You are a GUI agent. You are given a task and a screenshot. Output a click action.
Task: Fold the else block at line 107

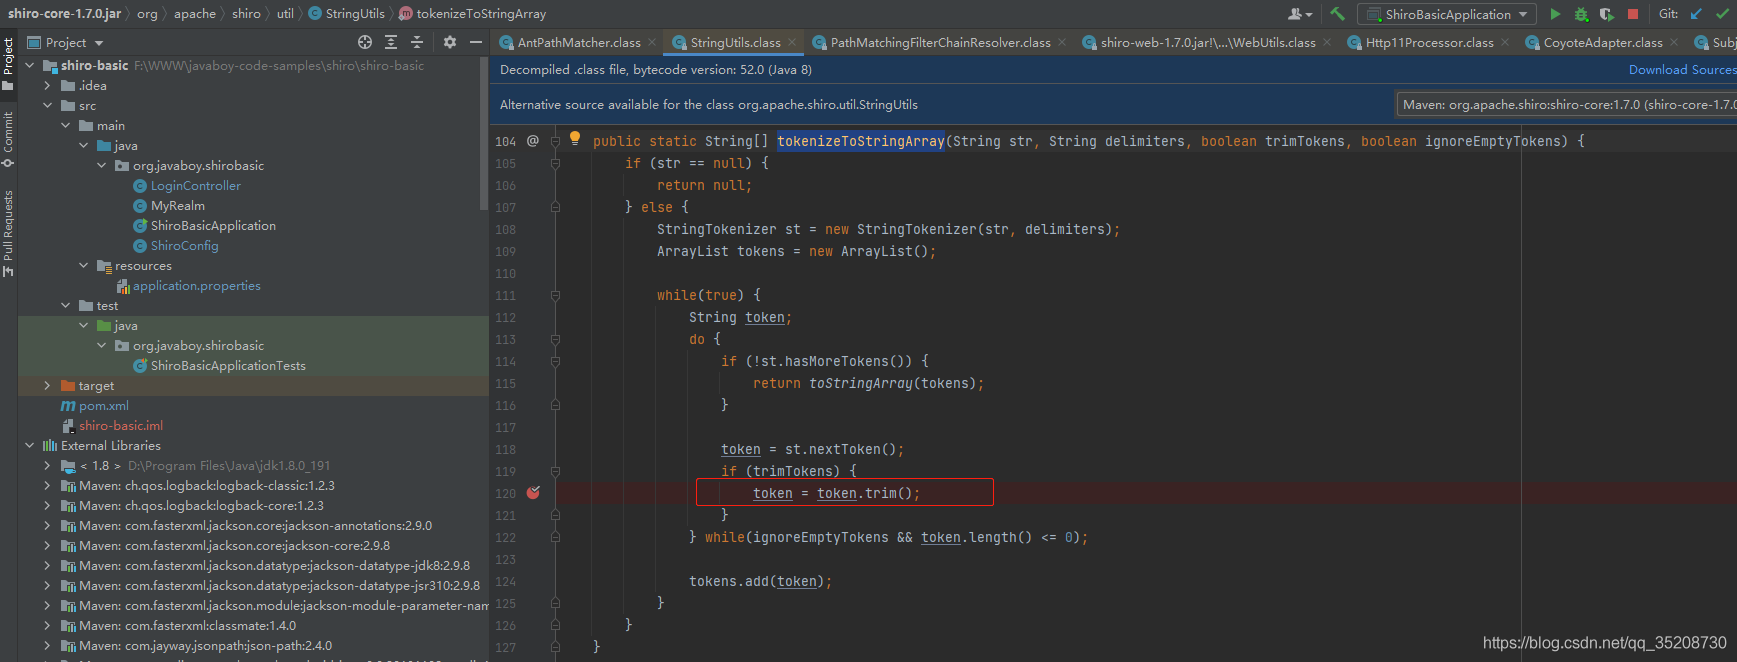[x=555, y=207]
